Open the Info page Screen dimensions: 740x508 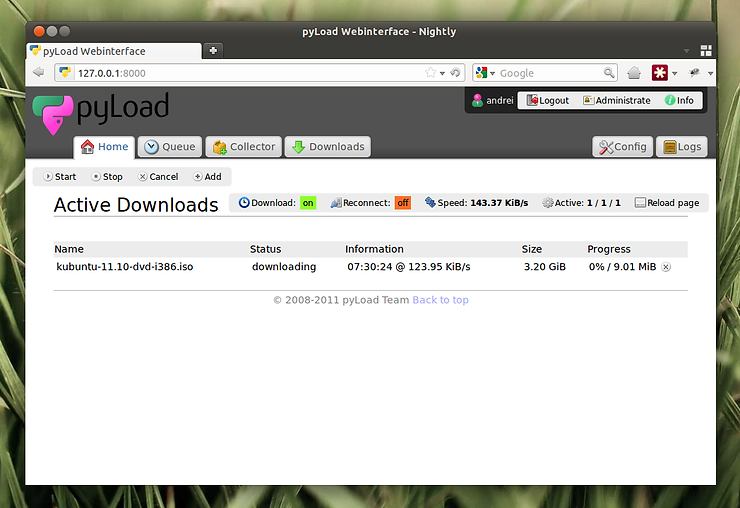[679, 101]
